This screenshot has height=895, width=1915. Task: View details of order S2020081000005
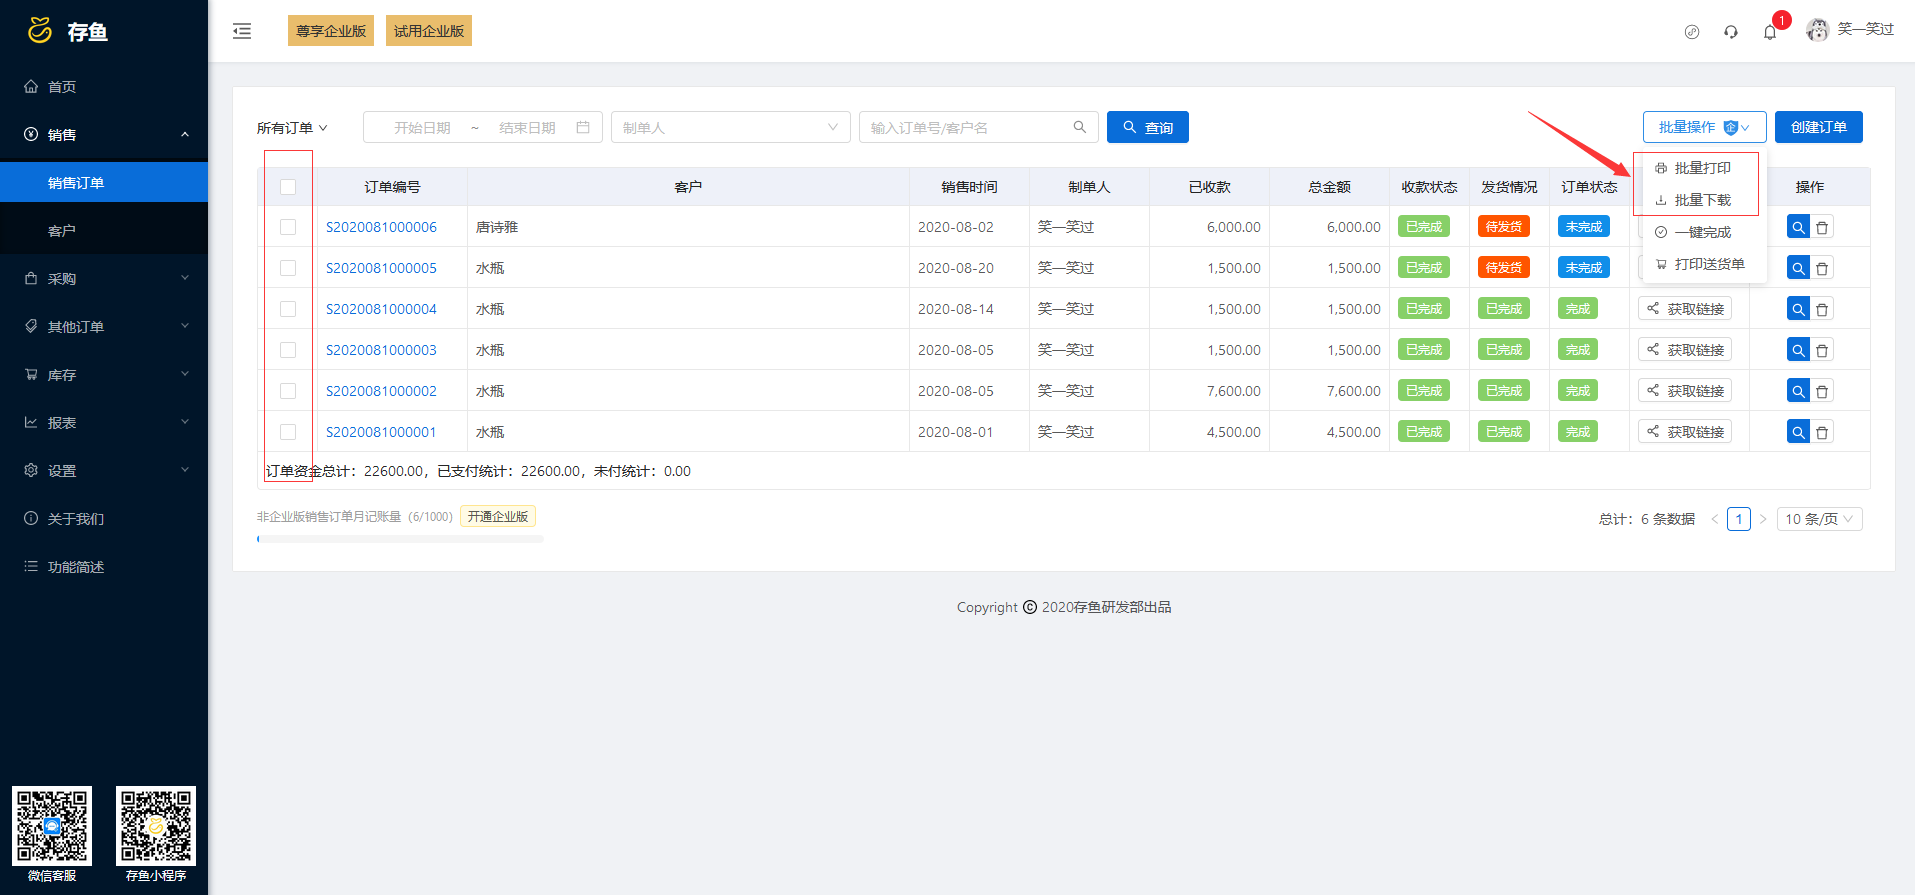coord(1798,268)
